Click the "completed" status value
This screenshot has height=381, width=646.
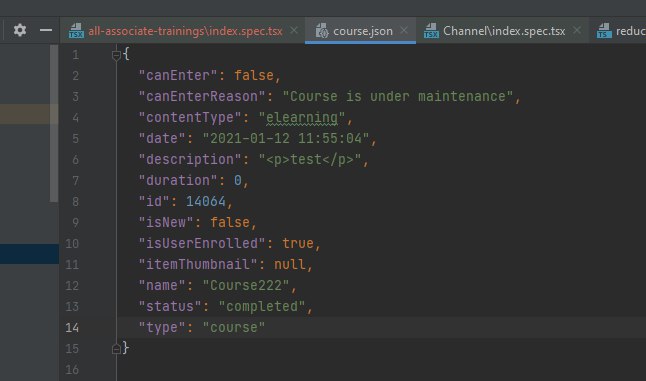pos(262,306)
